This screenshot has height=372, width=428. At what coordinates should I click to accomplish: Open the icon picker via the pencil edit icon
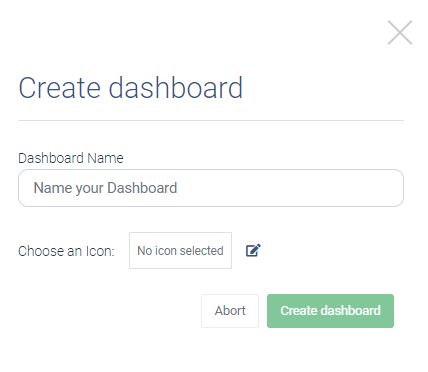click(x=253, y=250)
